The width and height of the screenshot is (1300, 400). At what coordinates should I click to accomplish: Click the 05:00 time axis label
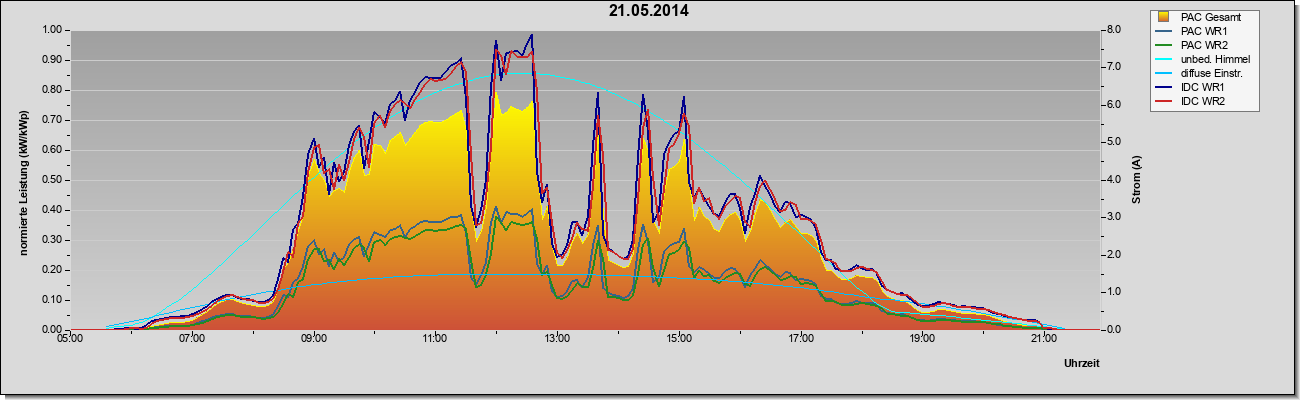click(70, 340)
